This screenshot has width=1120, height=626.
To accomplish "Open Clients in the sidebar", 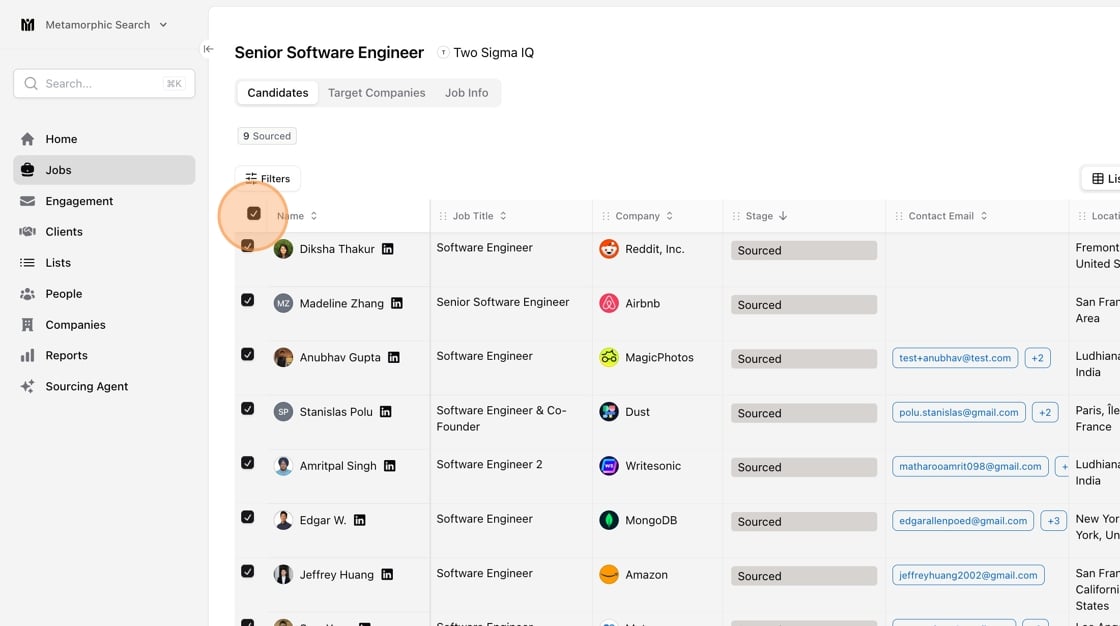I will [104, 232].
